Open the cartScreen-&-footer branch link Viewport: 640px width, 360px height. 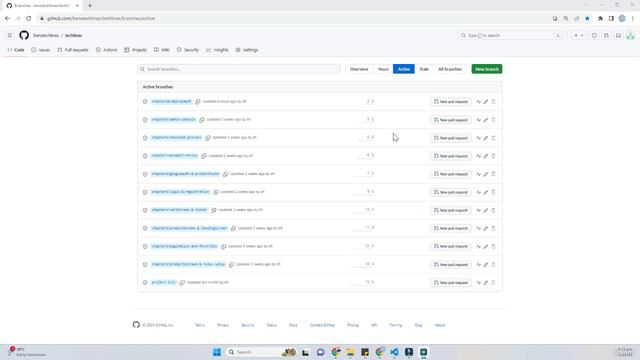(179, 210)
